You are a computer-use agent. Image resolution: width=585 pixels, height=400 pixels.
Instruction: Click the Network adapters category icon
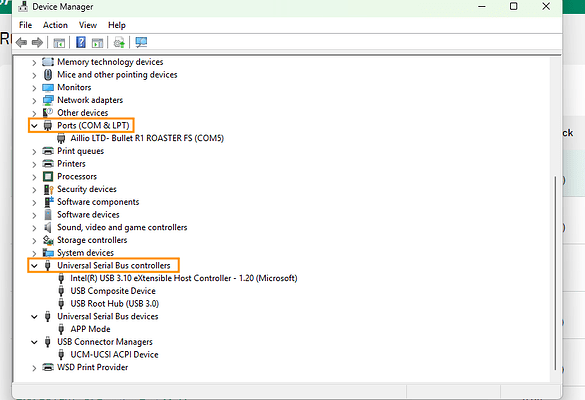48,100
